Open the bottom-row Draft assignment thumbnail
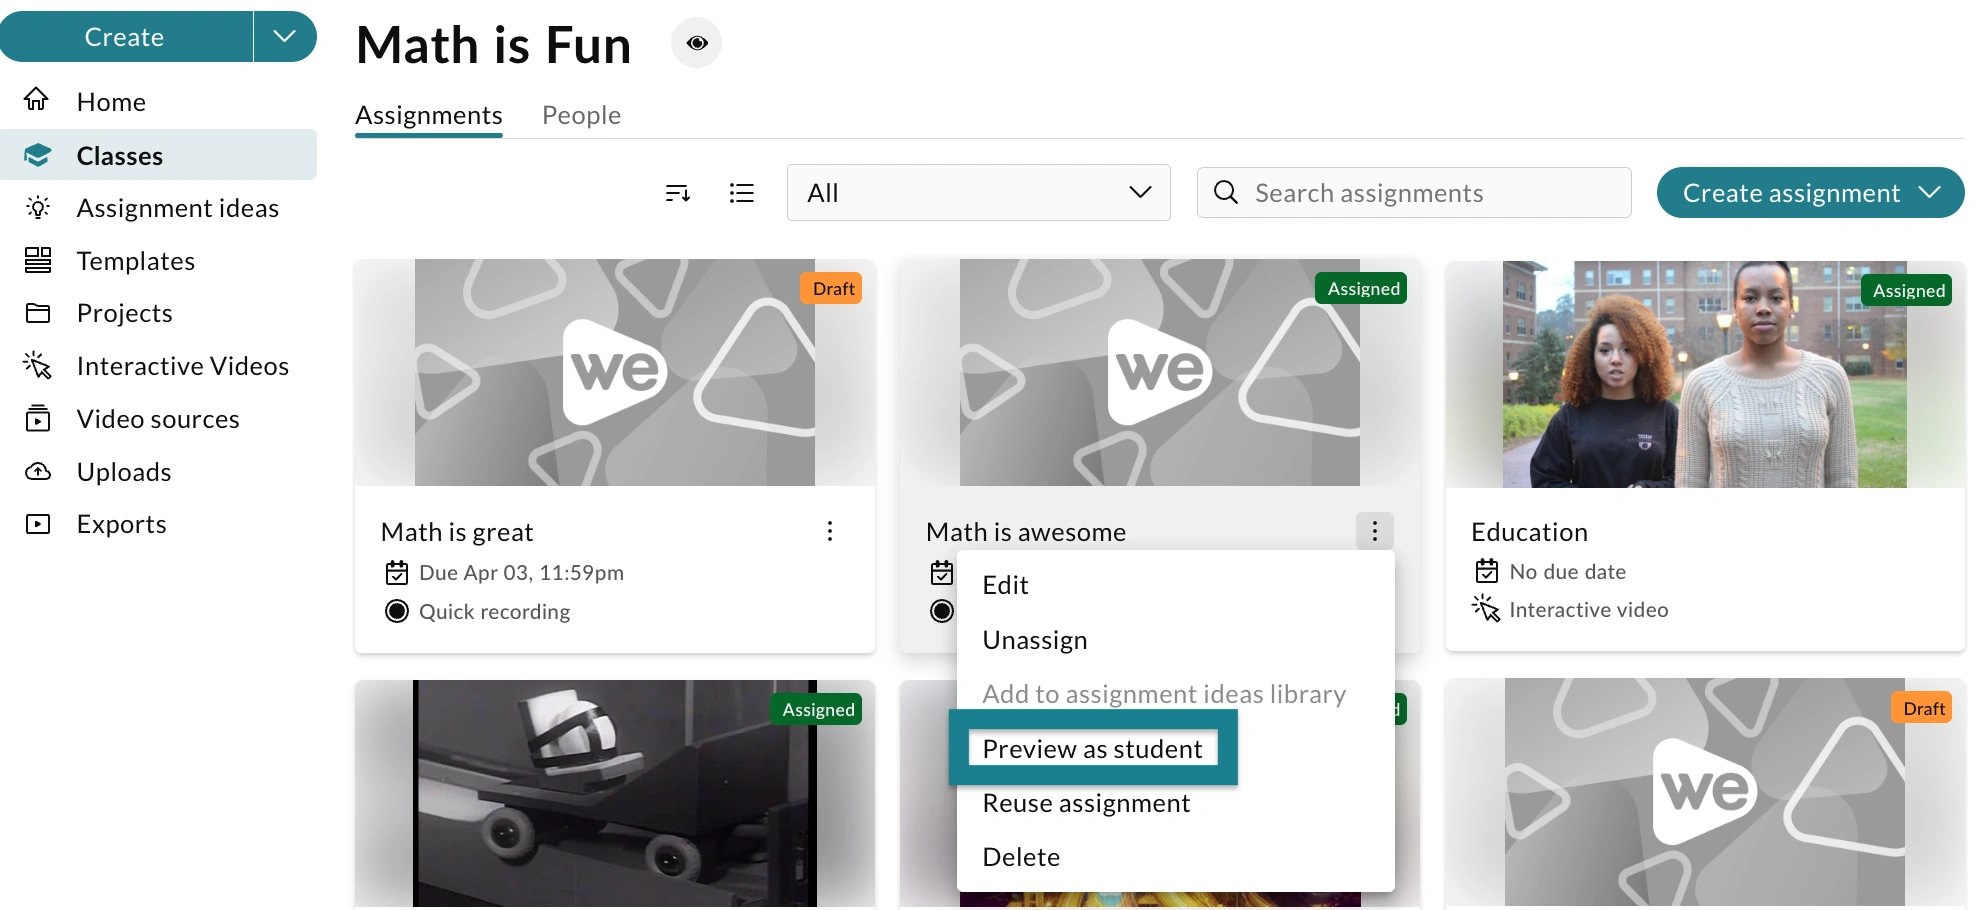This screenshot has width=1983, height=910. point(1705,793)
